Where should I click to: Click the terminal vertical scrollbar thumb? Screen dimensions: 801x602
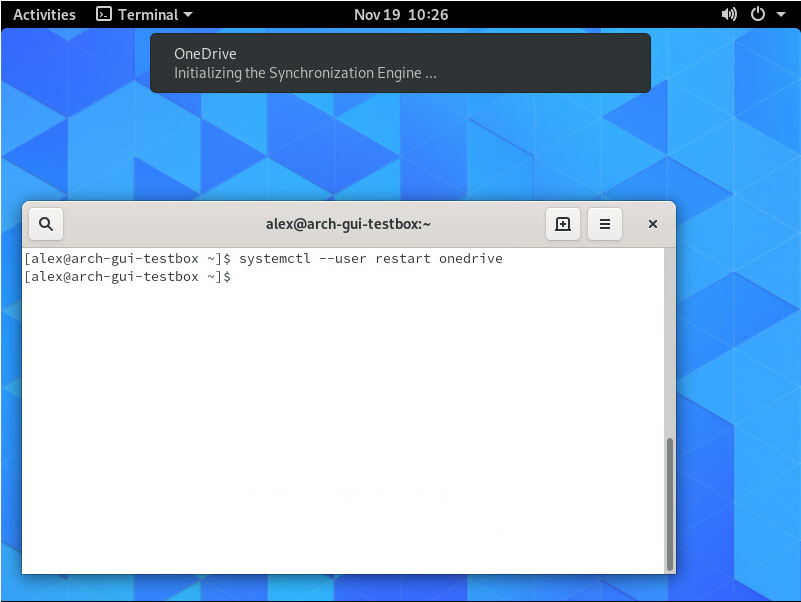[669, 504]
